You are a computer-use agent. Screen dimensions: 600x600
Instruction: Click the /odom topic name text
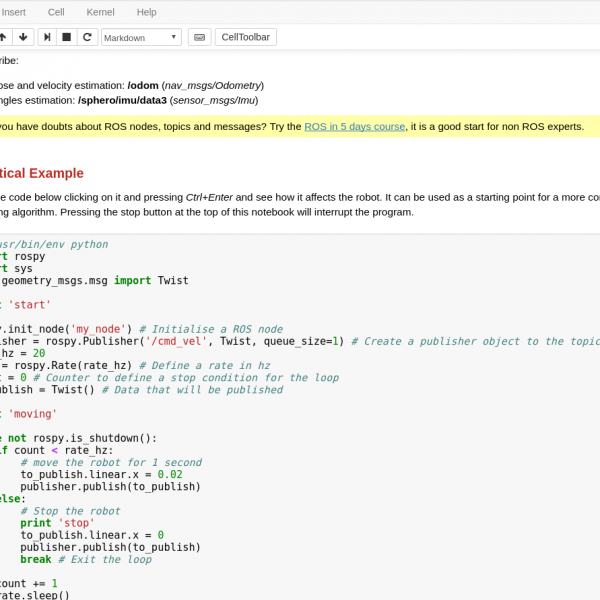click(x=143, y=85)
